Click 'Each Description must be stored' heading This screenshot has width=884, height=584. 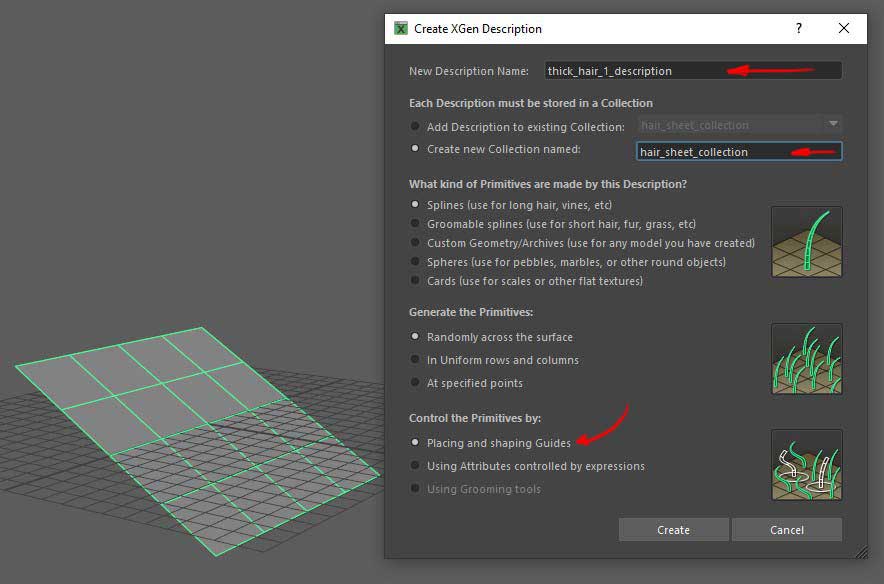click(x=531, y=103)
